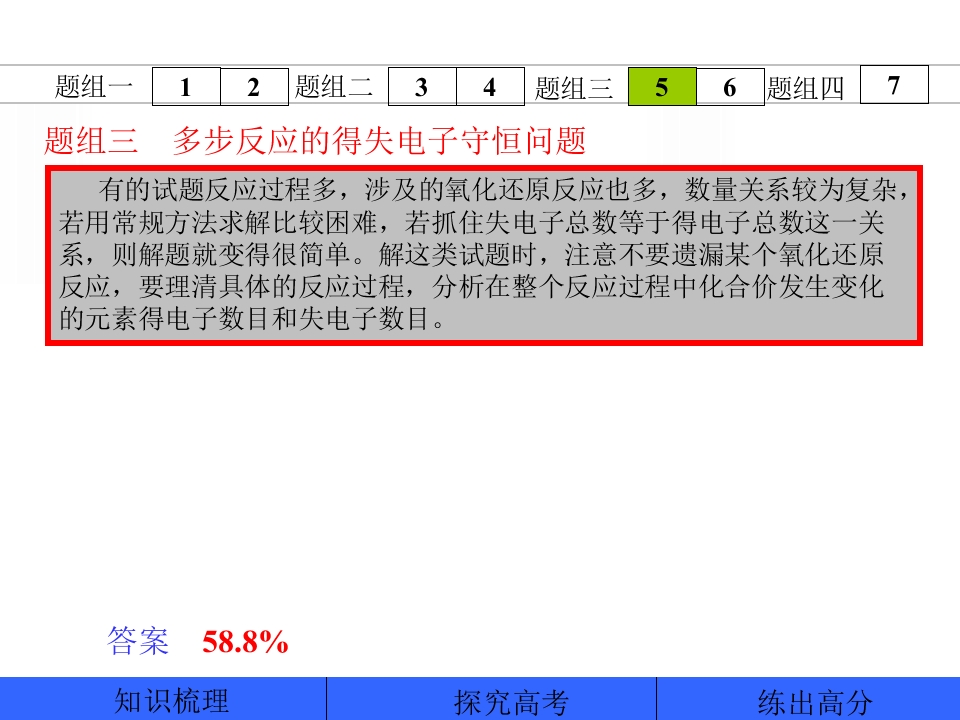960x720 pixels.
Task: Open the 探究高考 tab
Action: click(511, 702)
